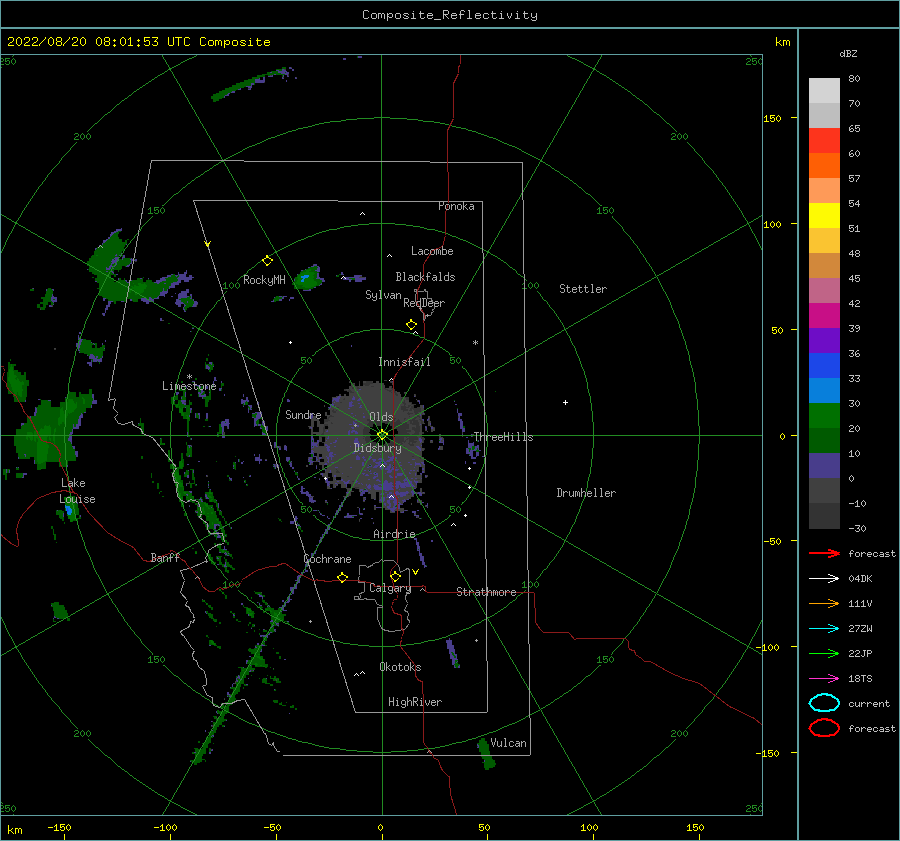This screenshot has height=841, width=900.
Task: Click the Innisfail label
Action: tap(404, 362)
